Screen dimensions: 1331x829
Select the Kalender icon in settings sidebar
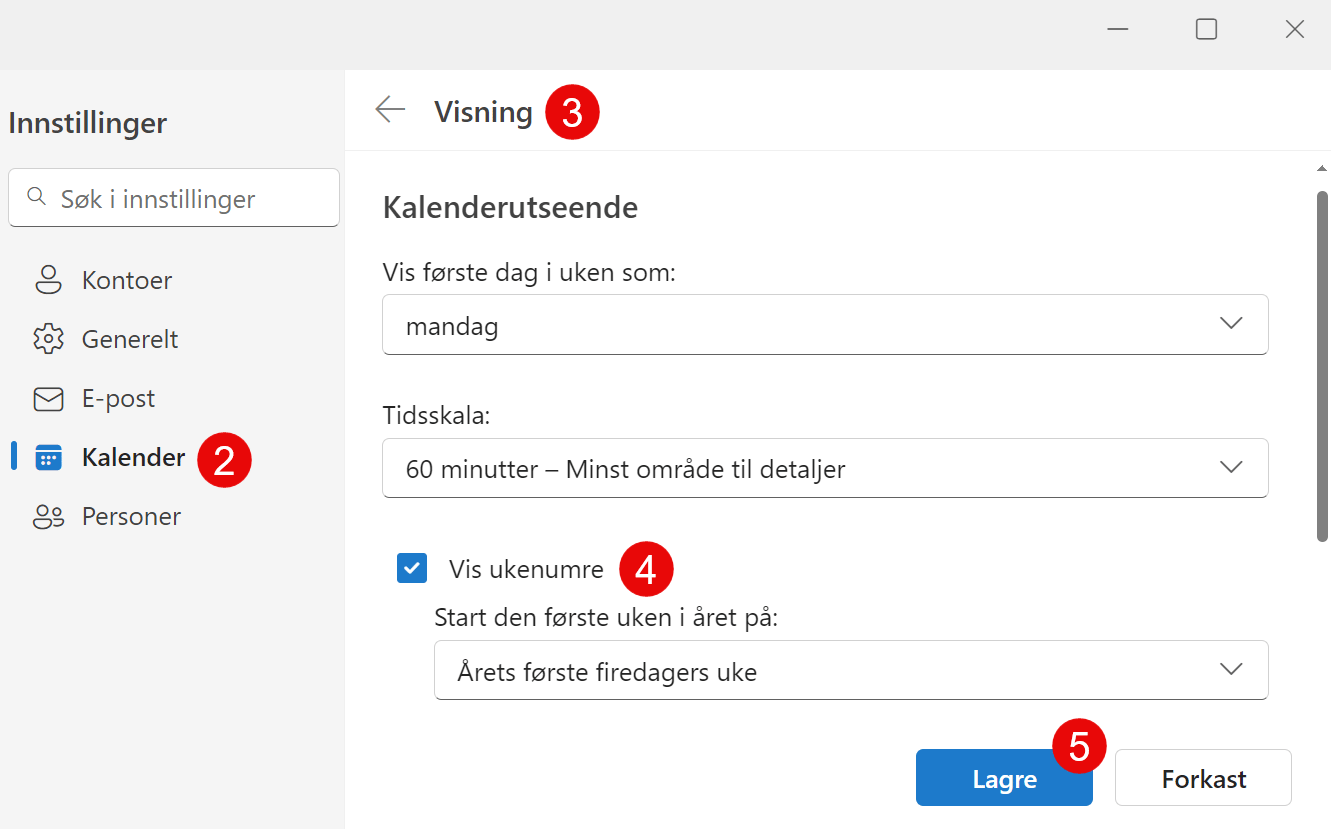[48, 457]
